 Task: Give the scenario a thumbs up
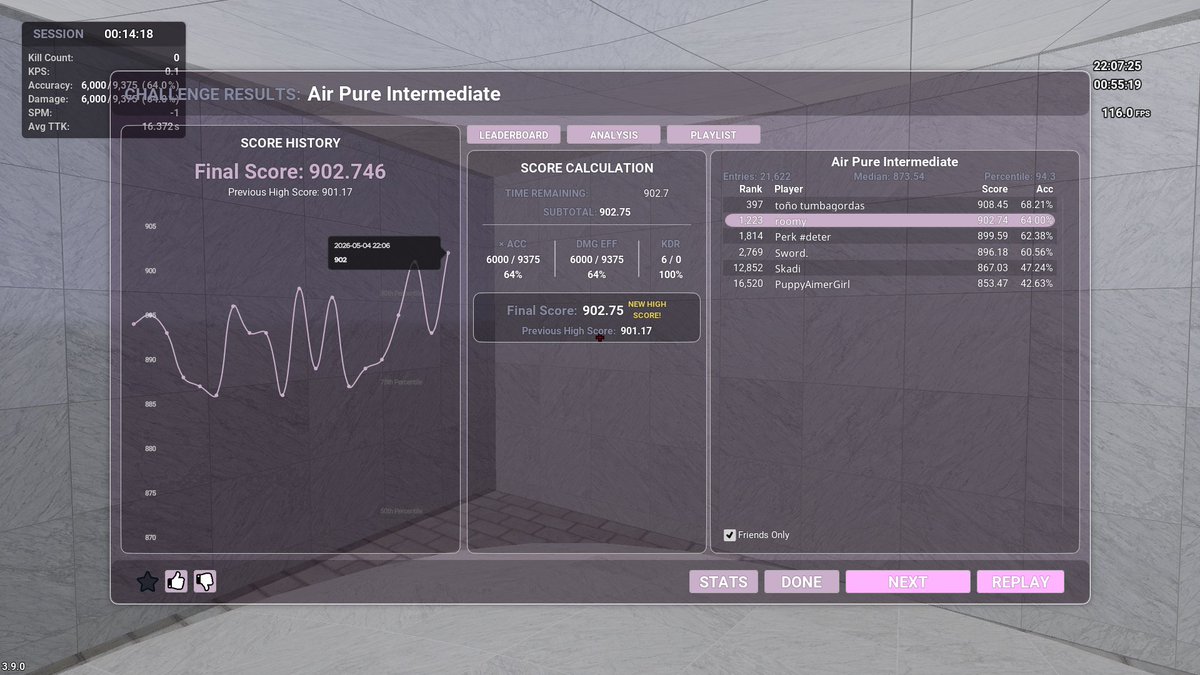177,581
